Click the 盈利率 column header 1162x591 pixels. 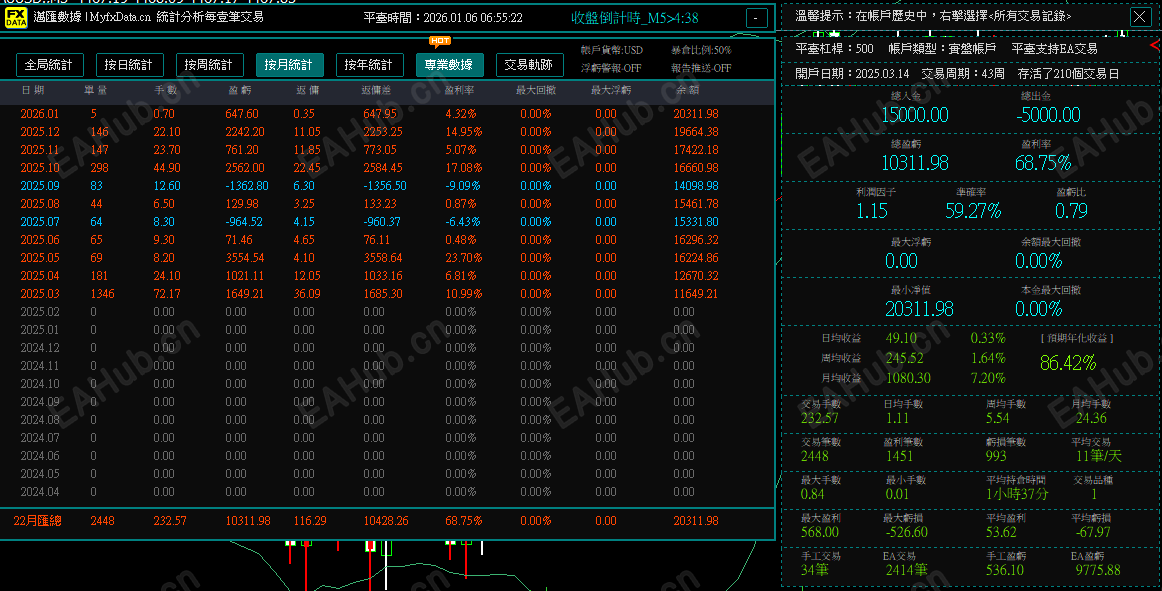(459, 90)
